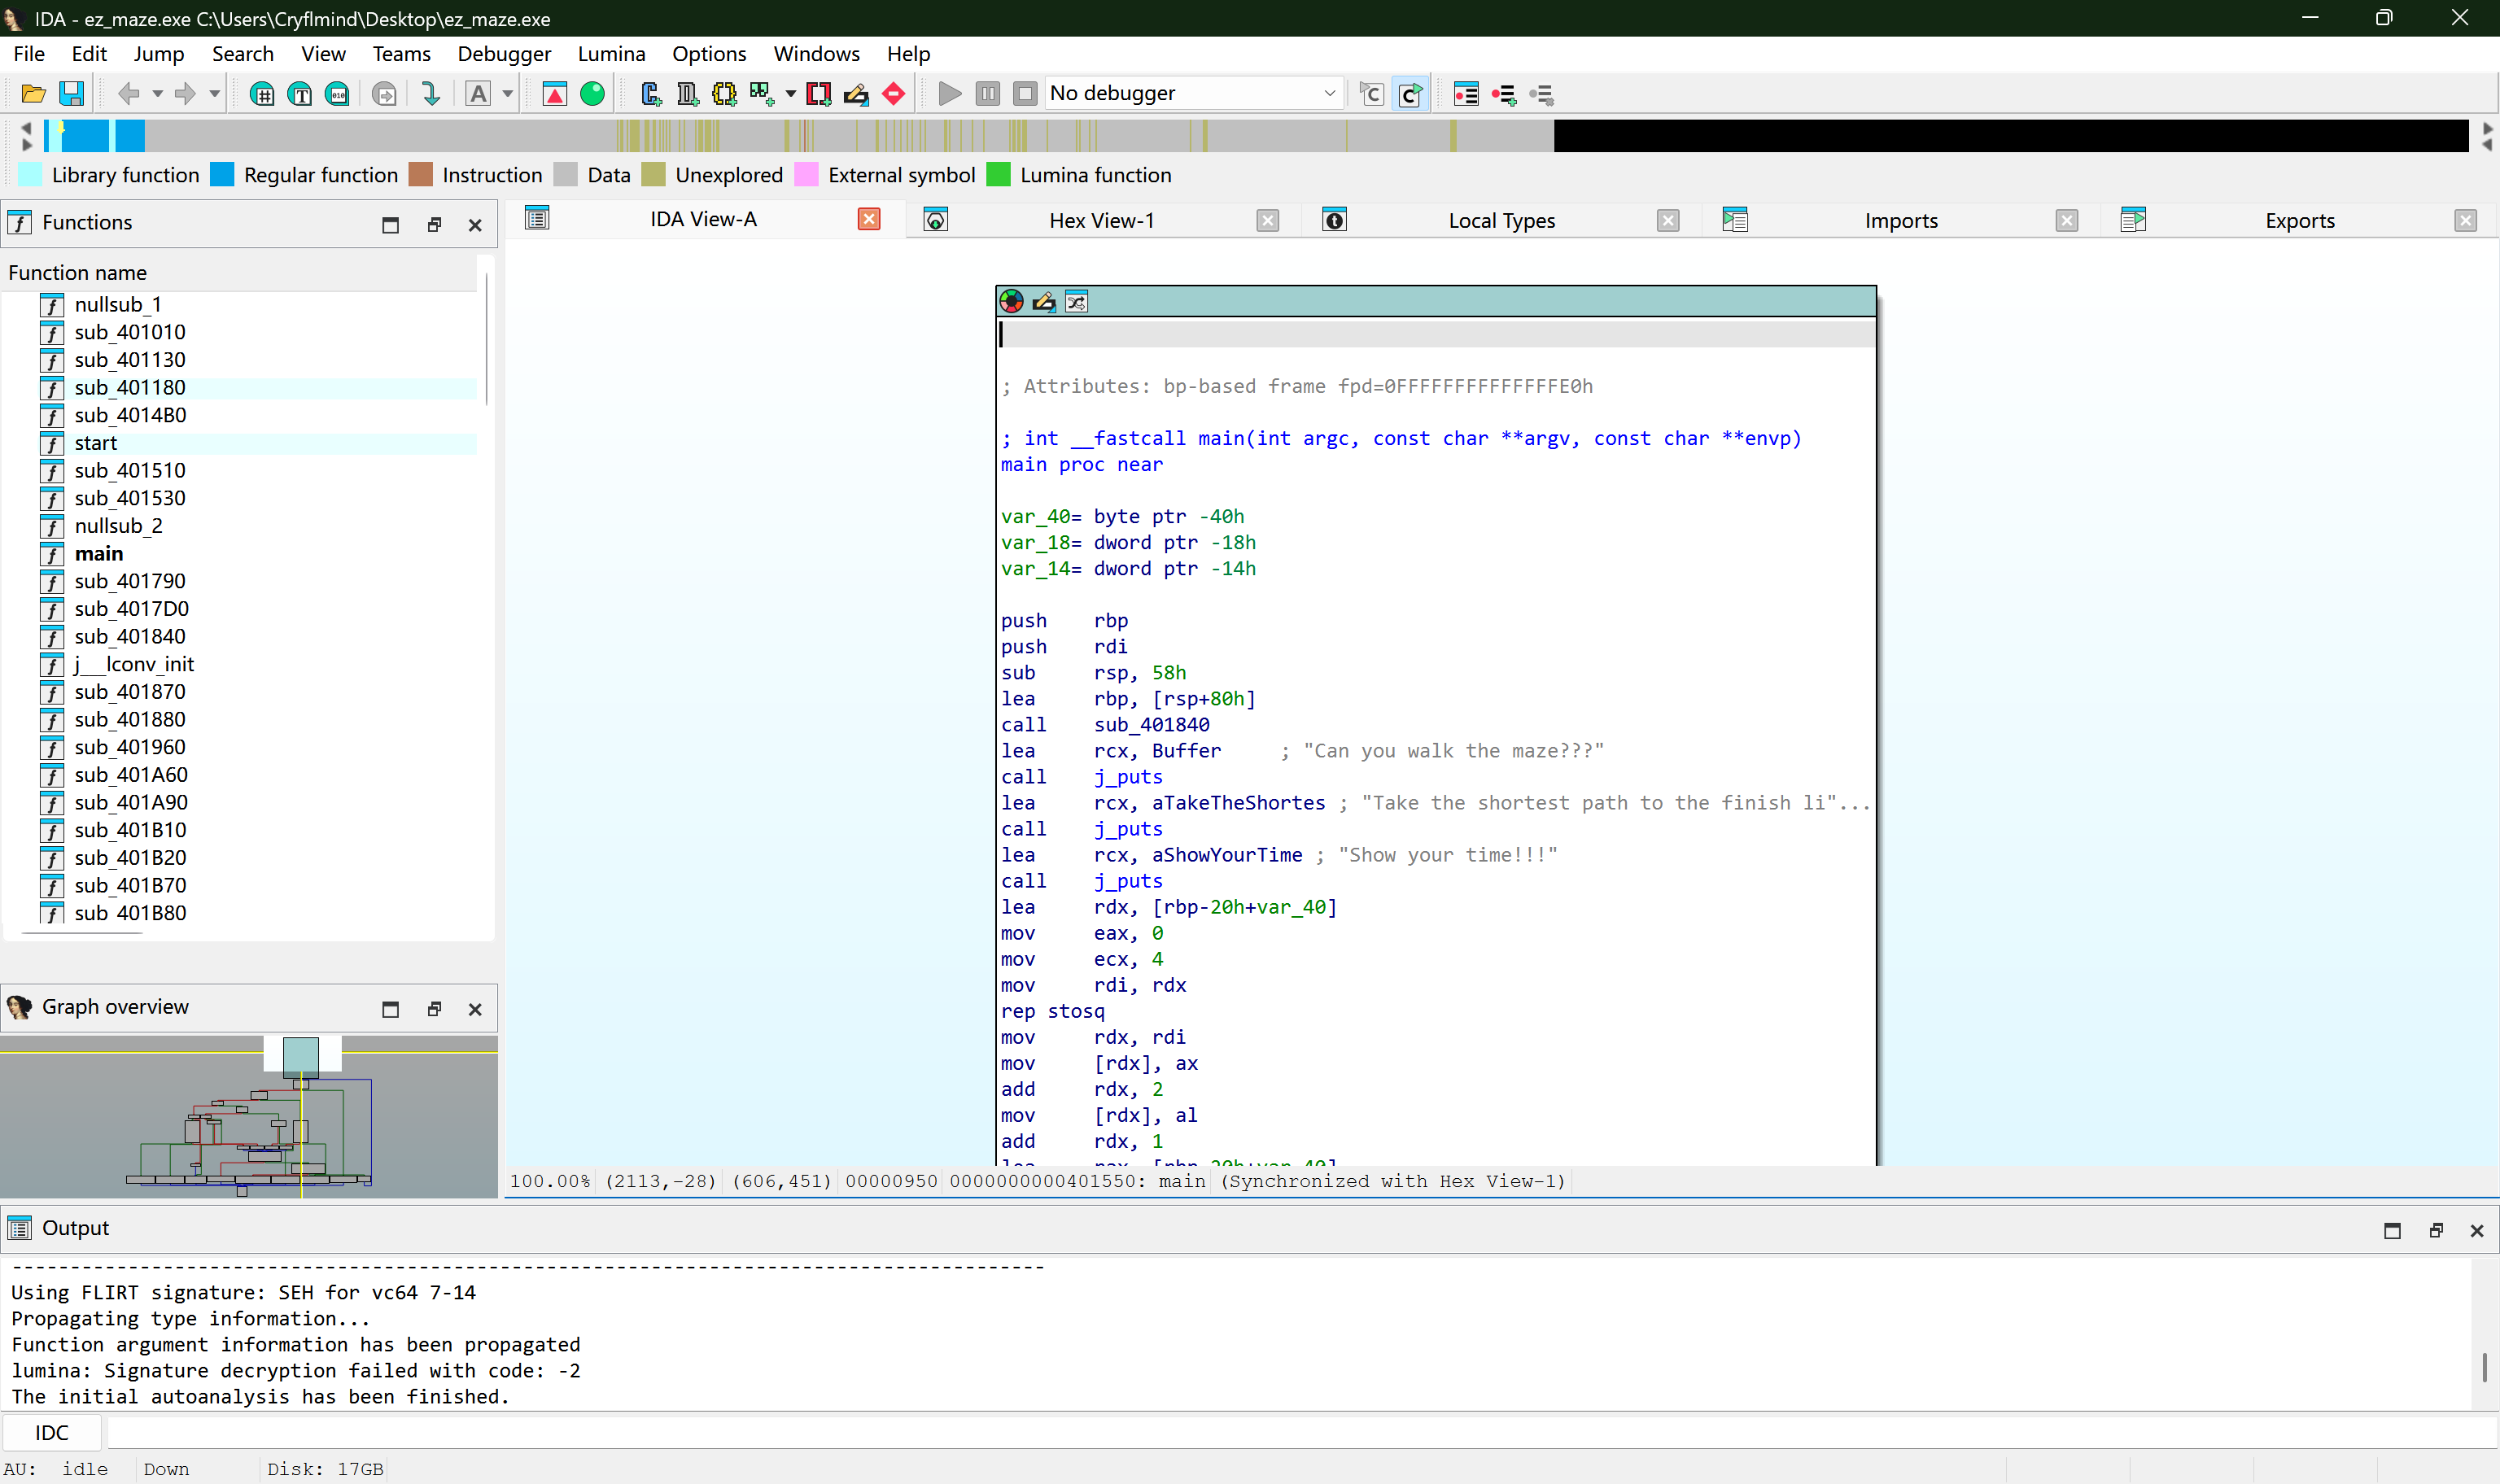Click the breakpoint list toolbar icon
The width and height of the screenshot is (2500, 1484).
[x=1466, y=94]
